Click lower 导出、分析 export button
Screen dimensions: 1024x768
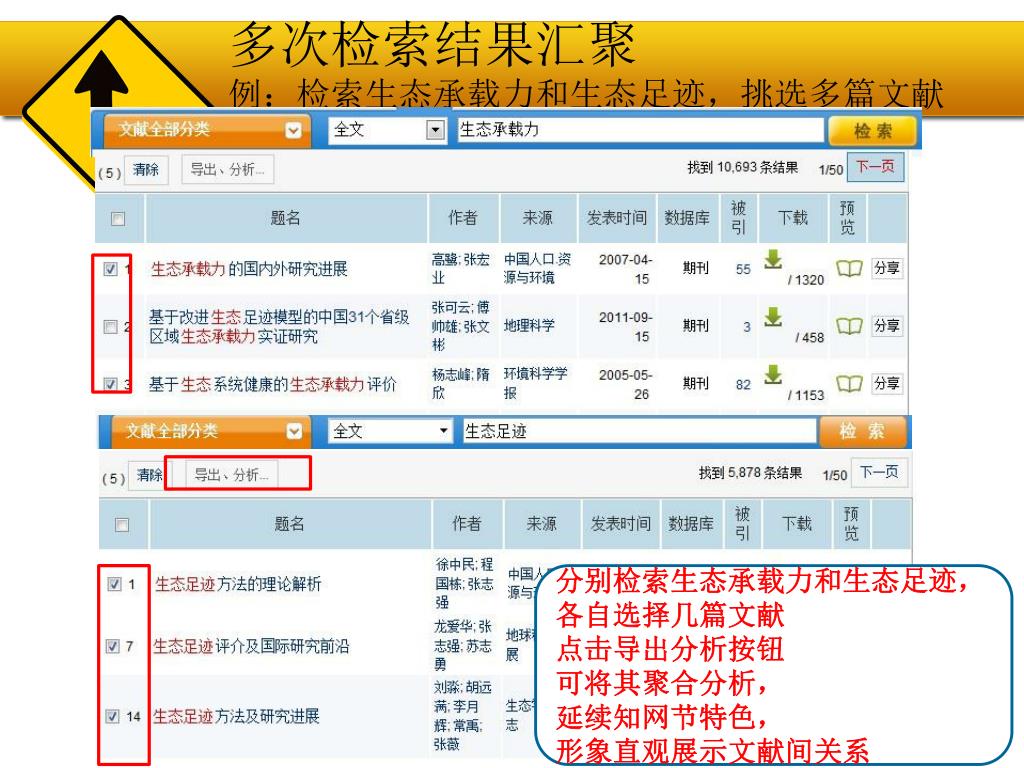pos(232,475)
